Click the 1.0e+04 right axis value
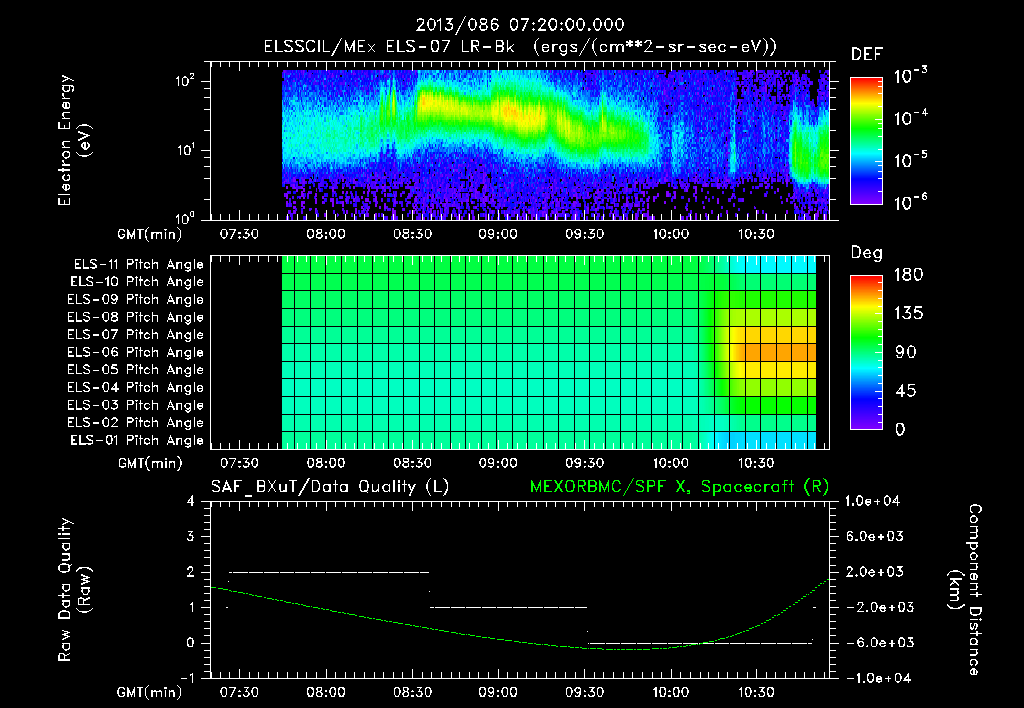Viewport: 1024px width, 708px height. 872,502
